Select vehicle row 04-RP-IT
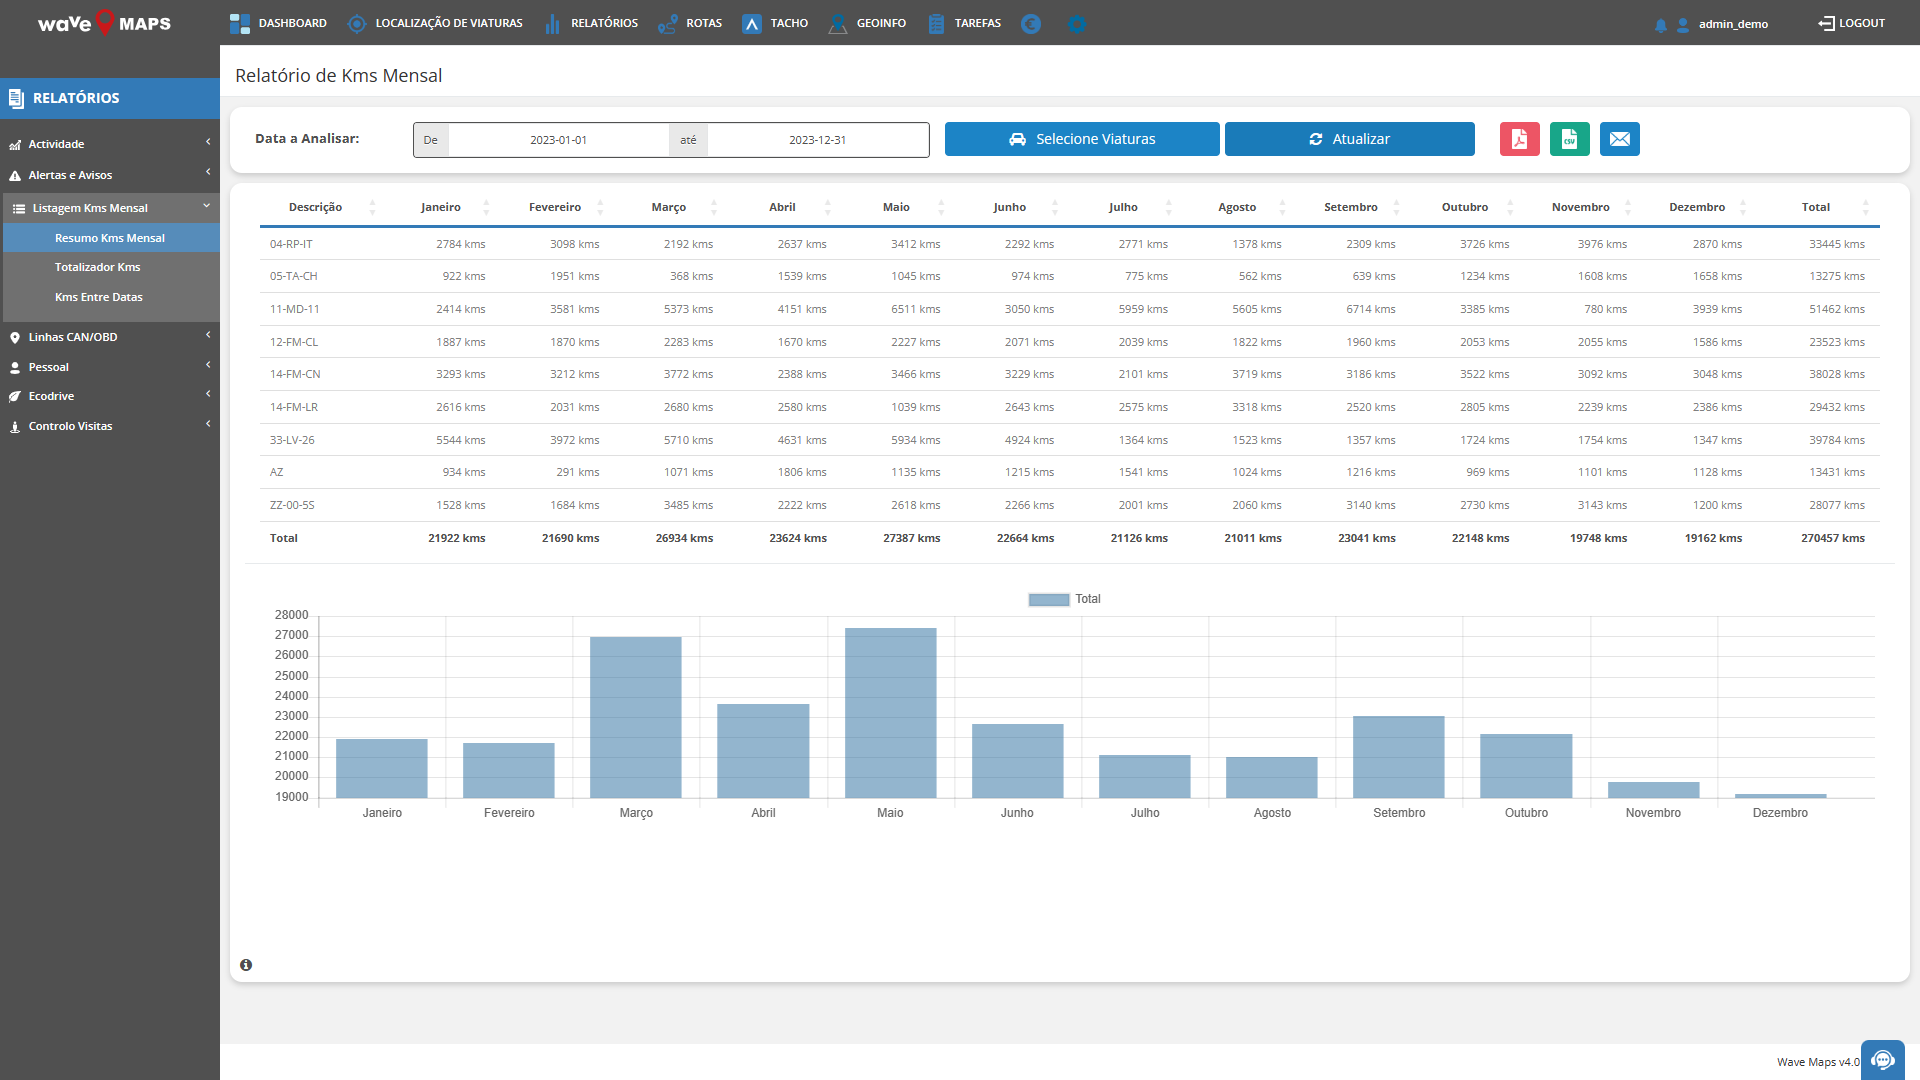 1068,244
